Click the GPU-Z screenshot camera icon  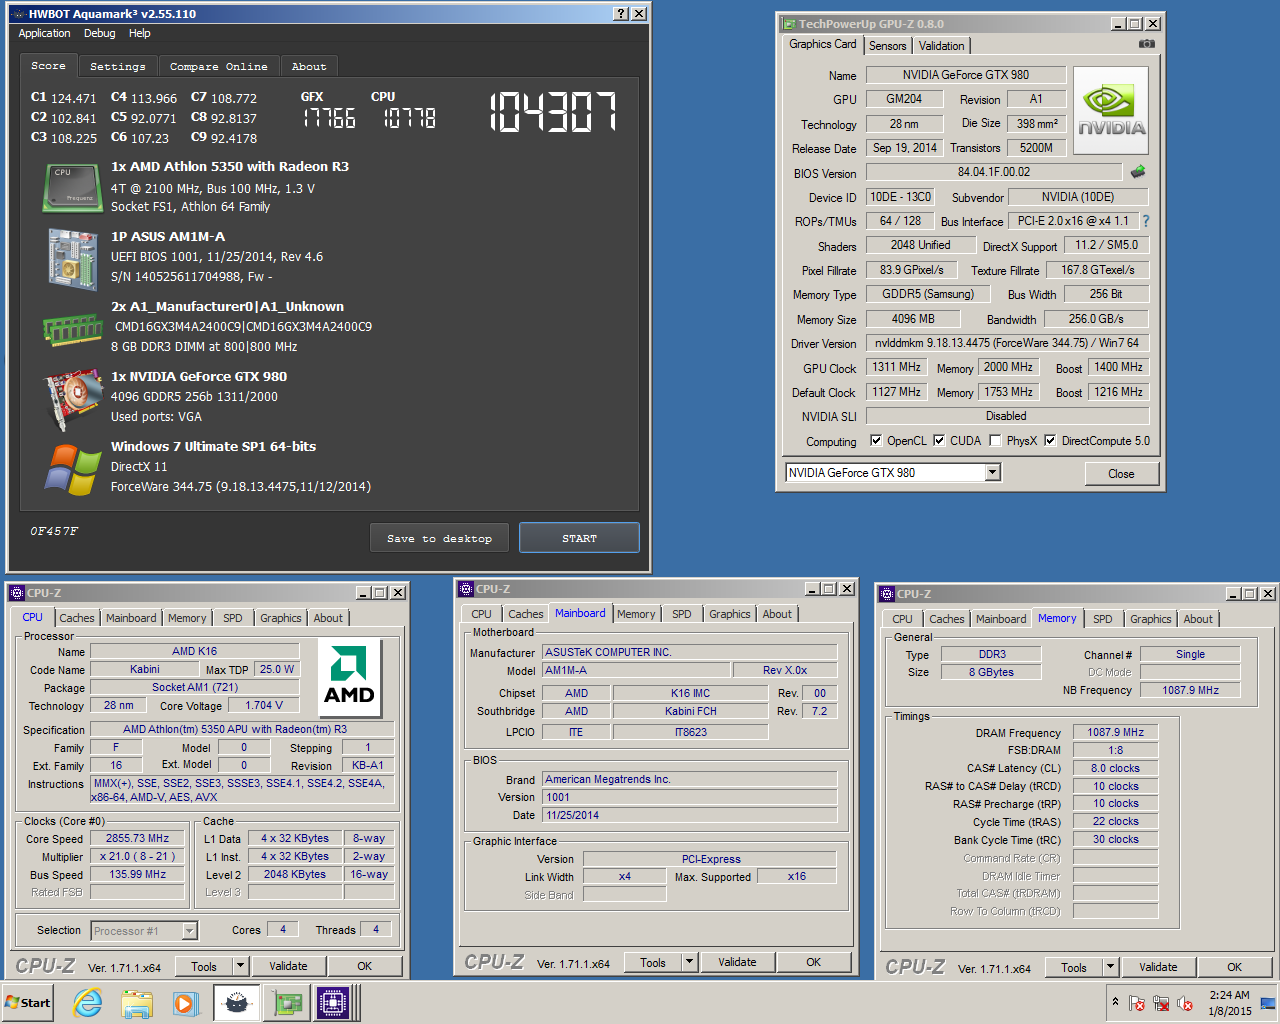point(1147,44)
